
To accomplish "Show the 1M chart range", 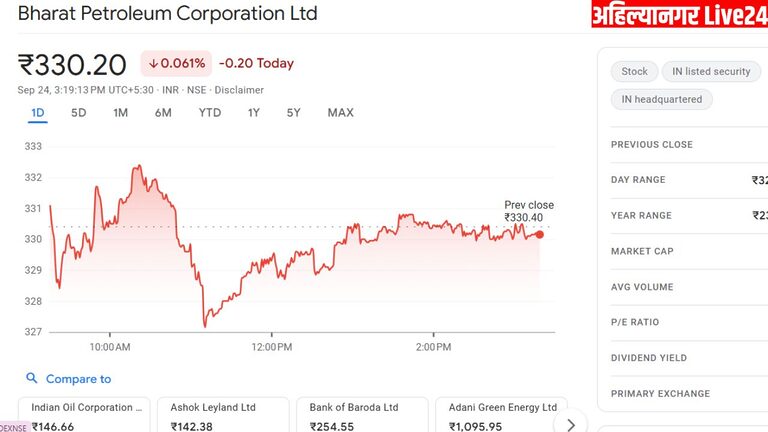I will 121,113.
